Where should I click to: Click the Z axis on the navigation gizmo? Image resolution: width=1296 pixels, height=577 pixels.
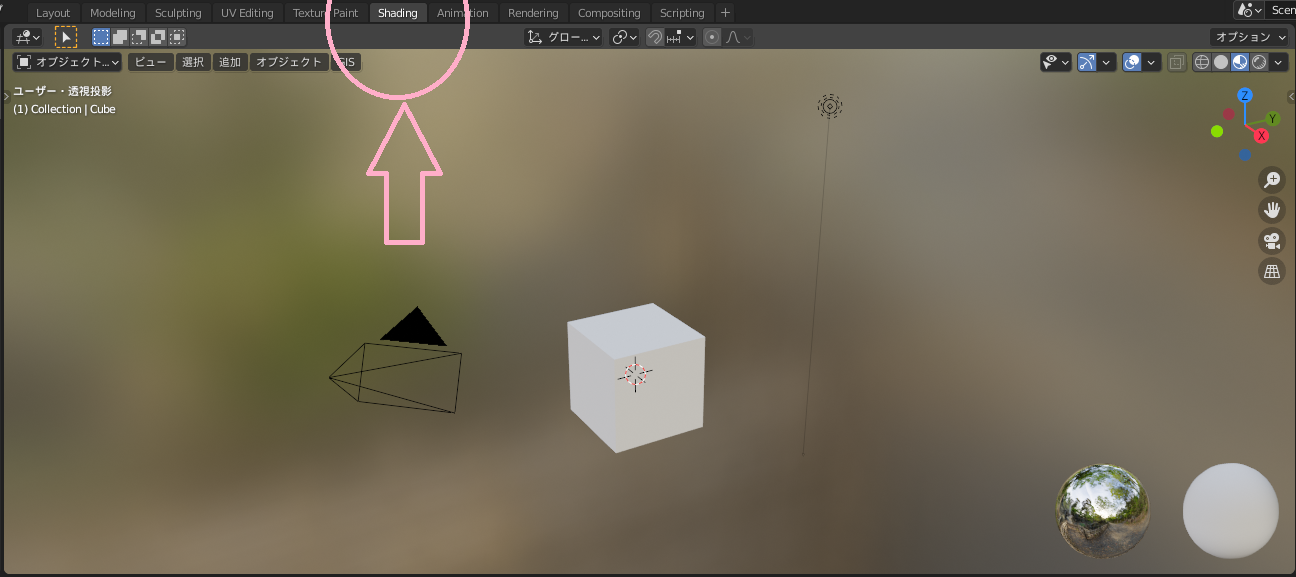click(1244, 94)
